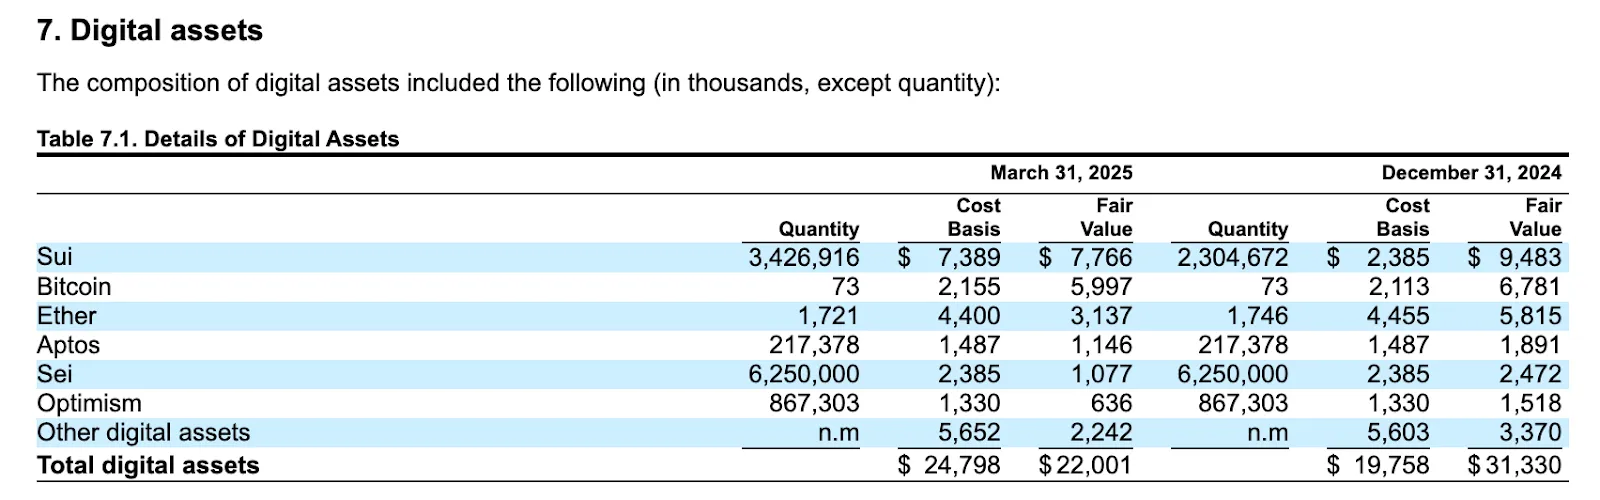Viewport: 1600px width, 500px height.
Task: Click the Bitcoin fair value 6,781
Action: click(1530, 287)
